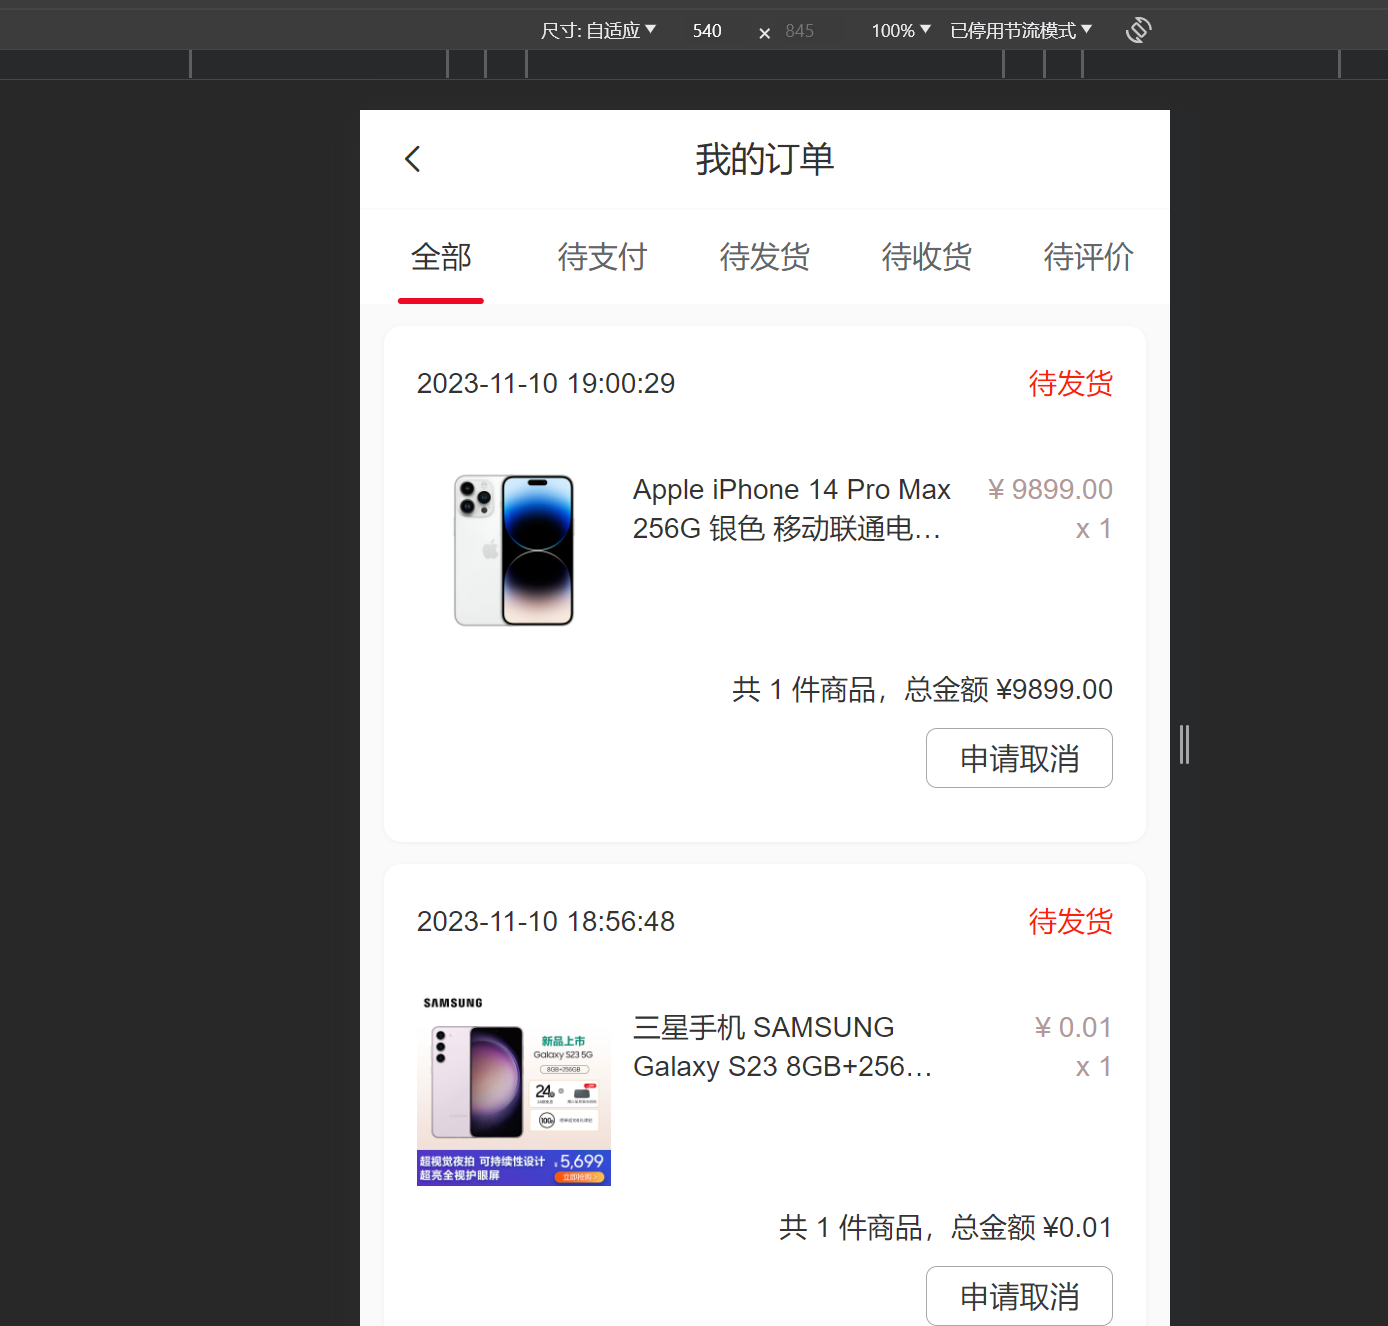The height and width of the screenshot is (1326, 1388).
Task: Click the 待发货 status of the iPhone order
Action: 1071,383
